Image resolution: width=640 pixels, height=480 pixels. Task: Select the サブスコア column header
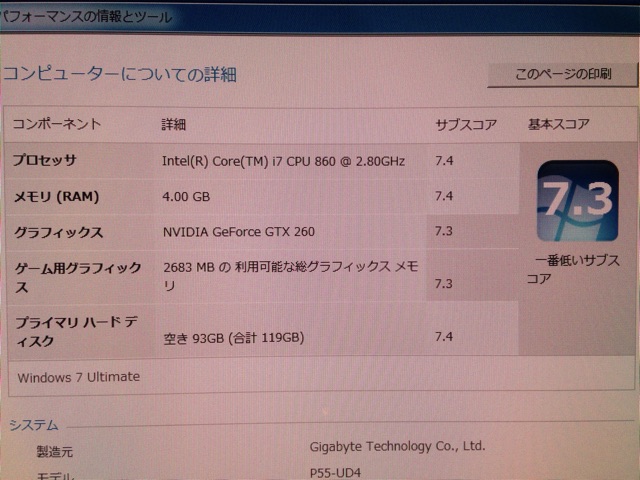point(466,124)
